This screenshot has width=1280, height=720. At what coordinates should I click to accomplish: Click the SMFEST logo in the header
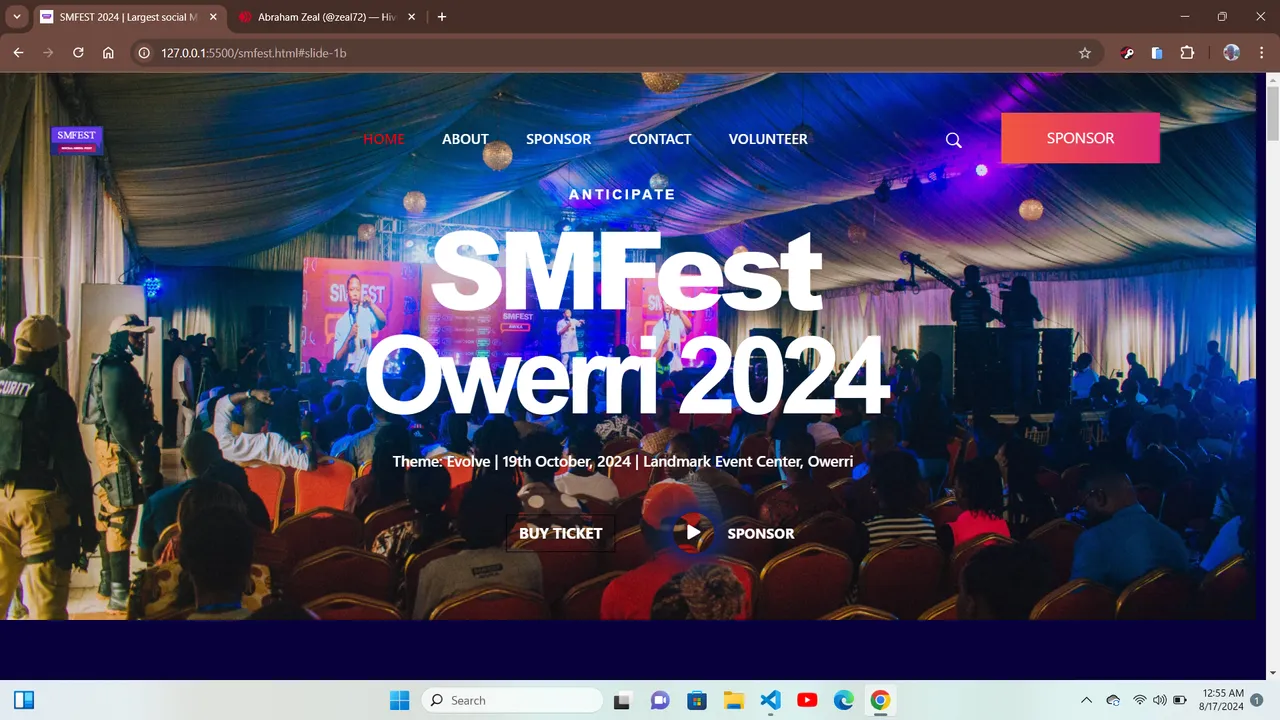coord(77,140)
